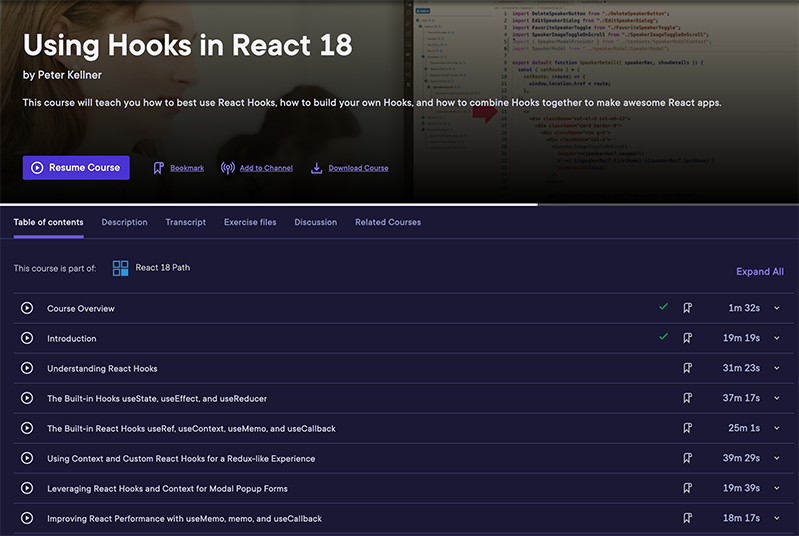Click the React 18 Path grid icon
The image size is (799, 536).
[120, 268]
